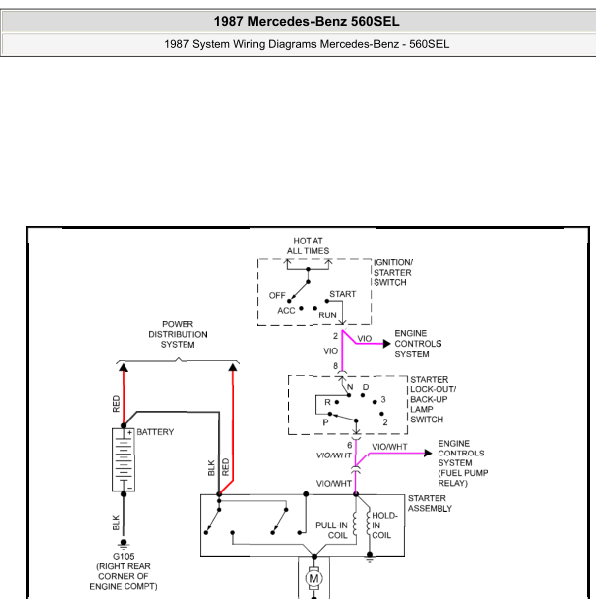
Task: Select the STARTER LOCK-OUT/BACK-UP LAMP SWITCH label
Action: click(433, 399)
